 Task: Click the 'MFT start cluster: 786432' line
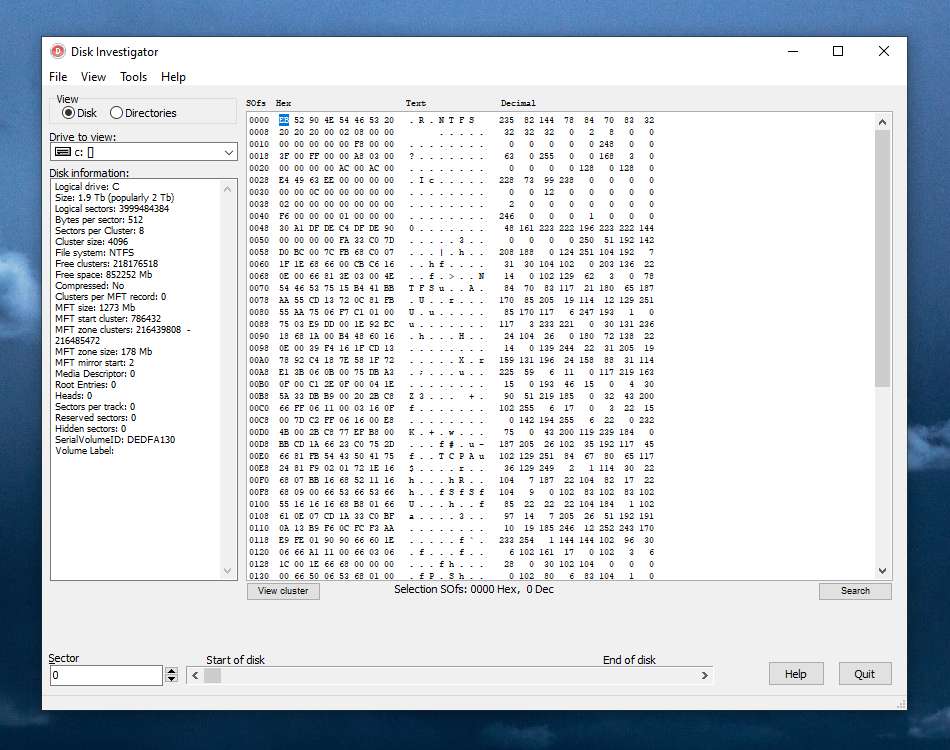108,319
